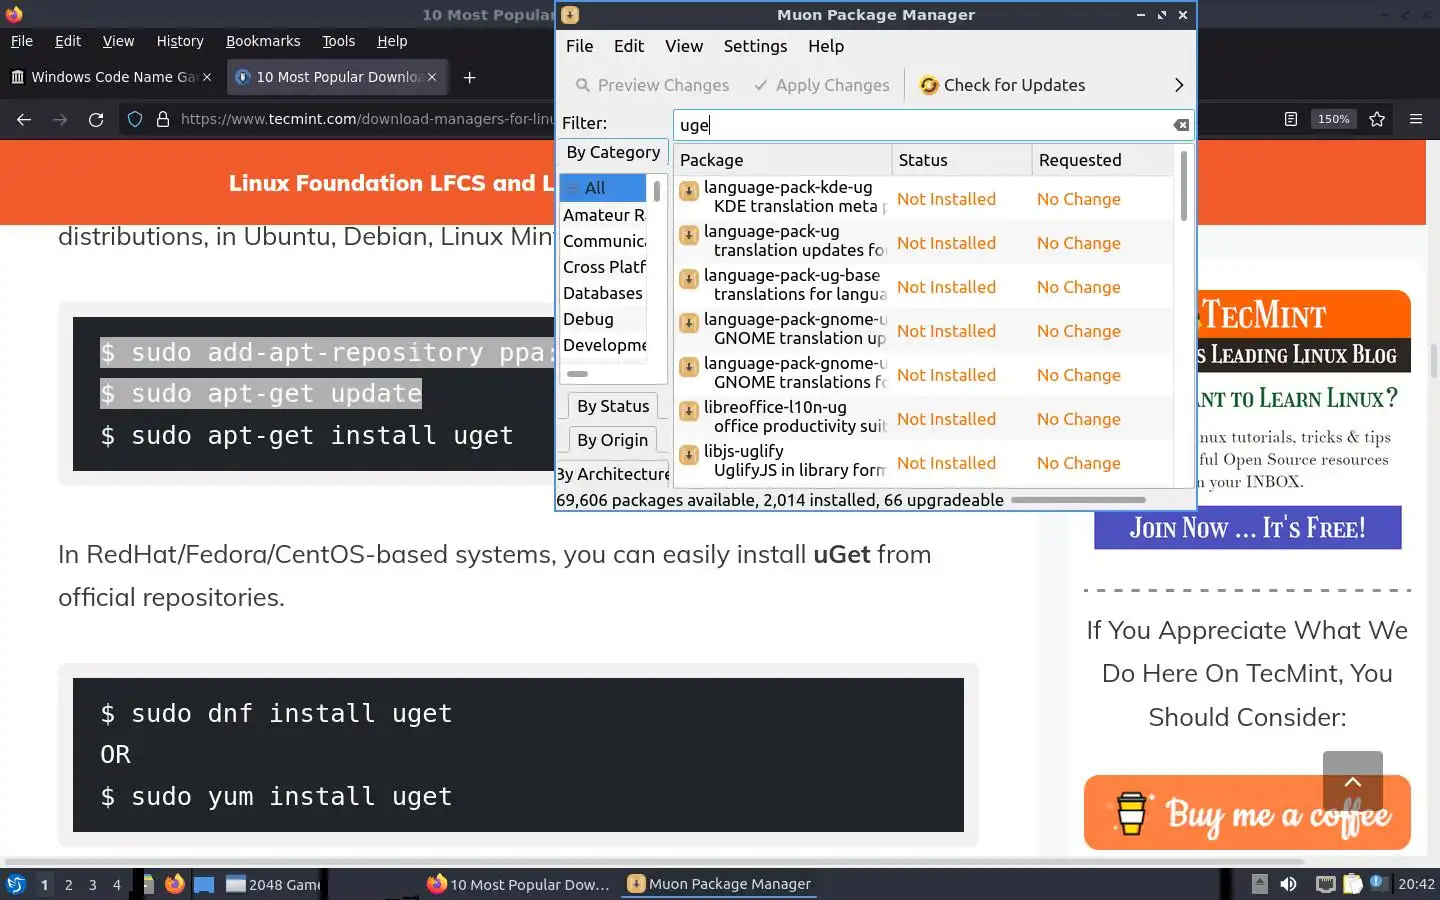Open the Edit menu in Muon
1440x900 pixels.
pos(629,46)
